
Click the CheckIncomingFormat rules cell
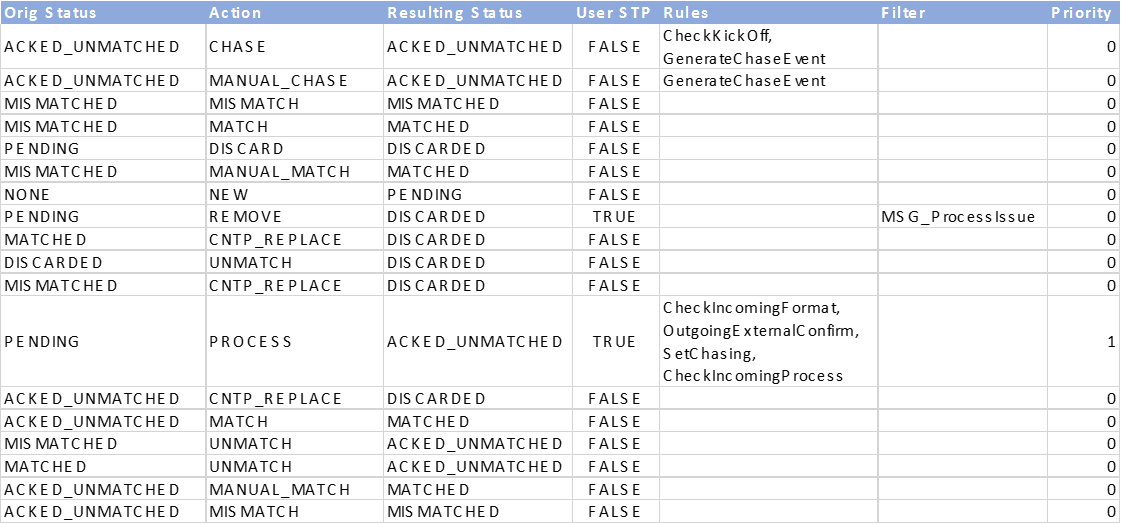(x=769, y=341)
